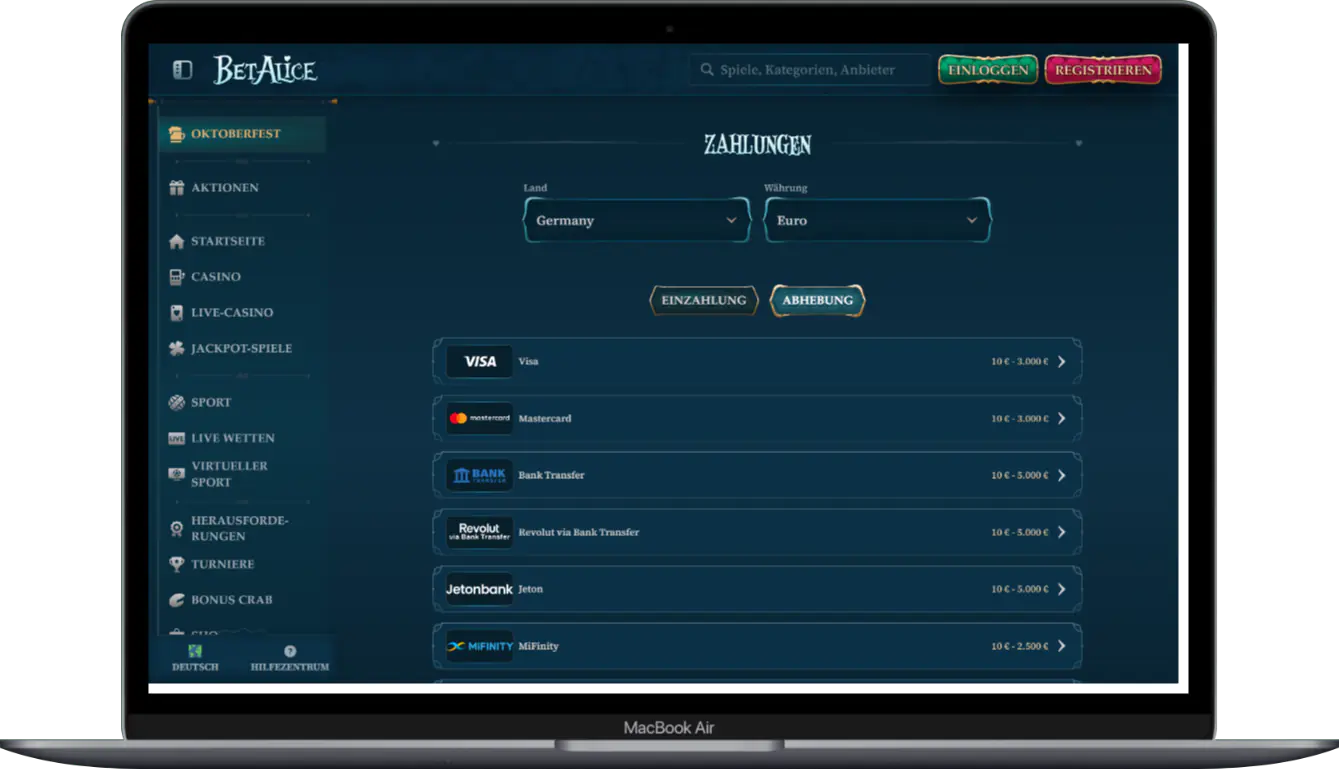Open the Land dropdown showing Germany
The width and height of the screenshot is (1339, 769).
637,220
